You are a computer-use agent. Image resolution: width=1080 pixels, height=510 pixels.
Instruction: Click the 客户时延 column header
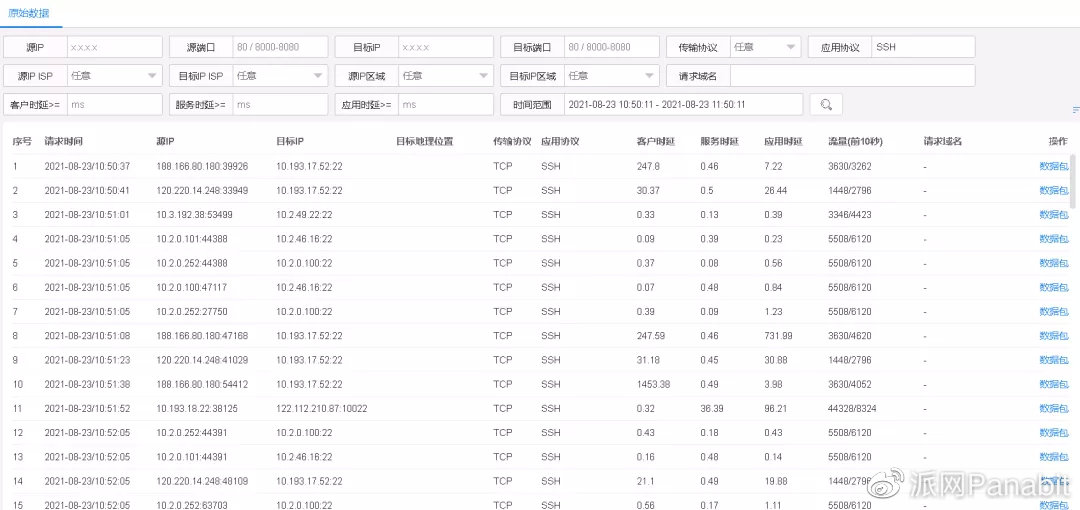[656, 141]
